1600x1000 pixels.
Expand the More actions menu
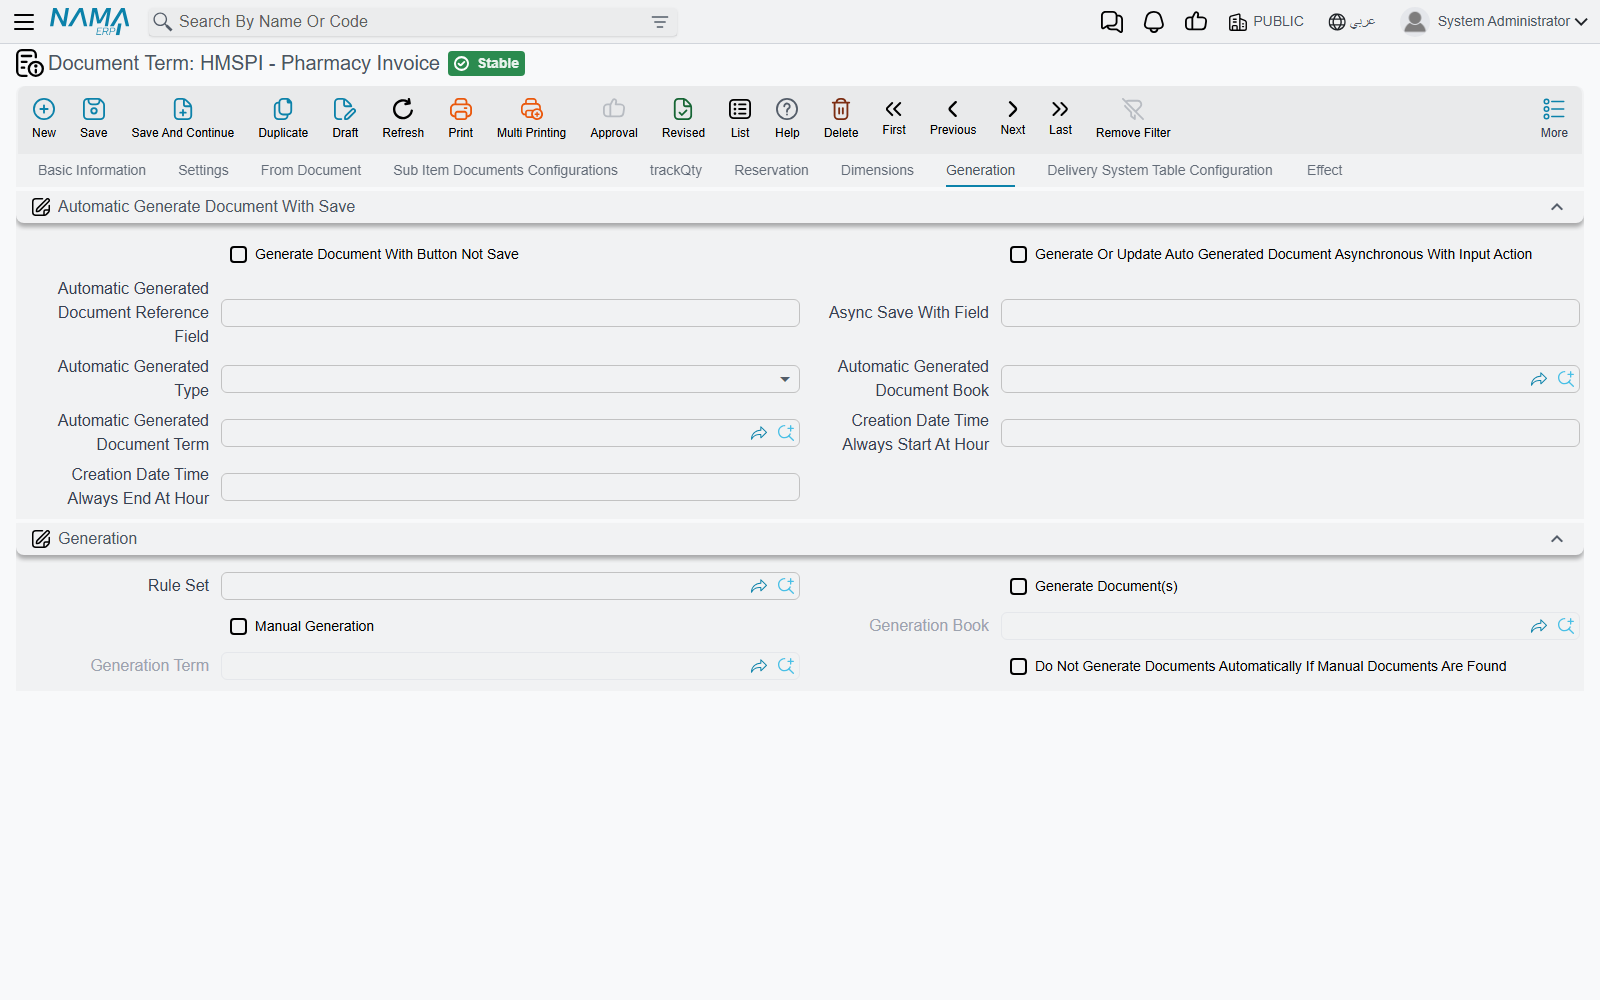click(x=1554, y=118)
